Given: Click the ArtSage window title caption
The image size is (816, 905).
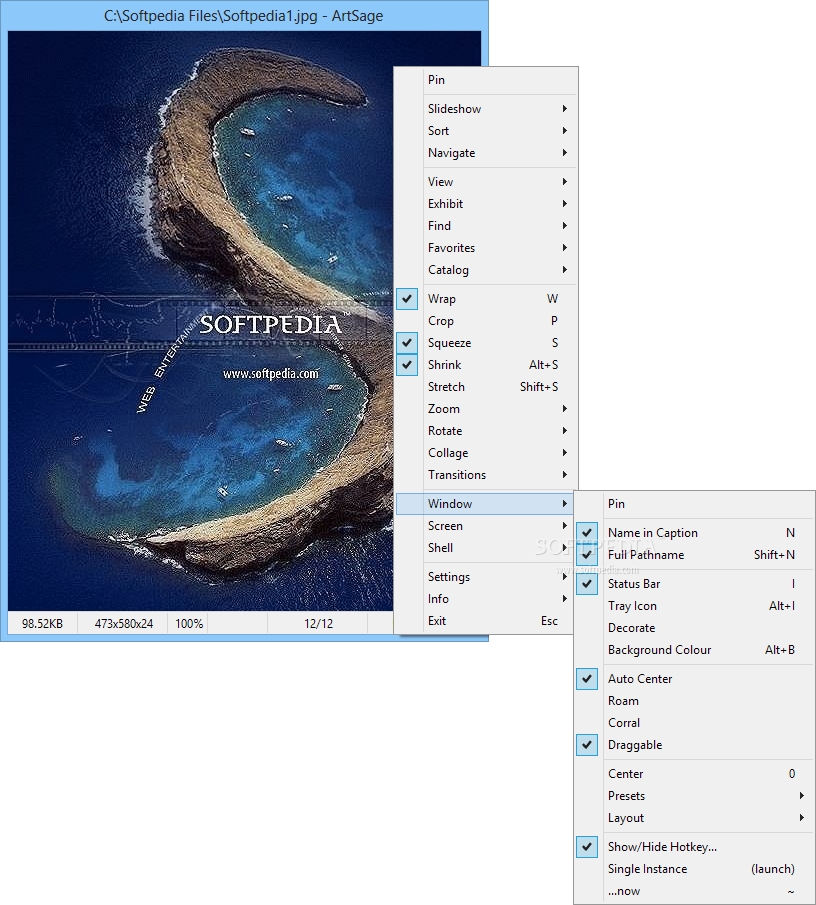Looking at the screenshot, I should [244, 16].
